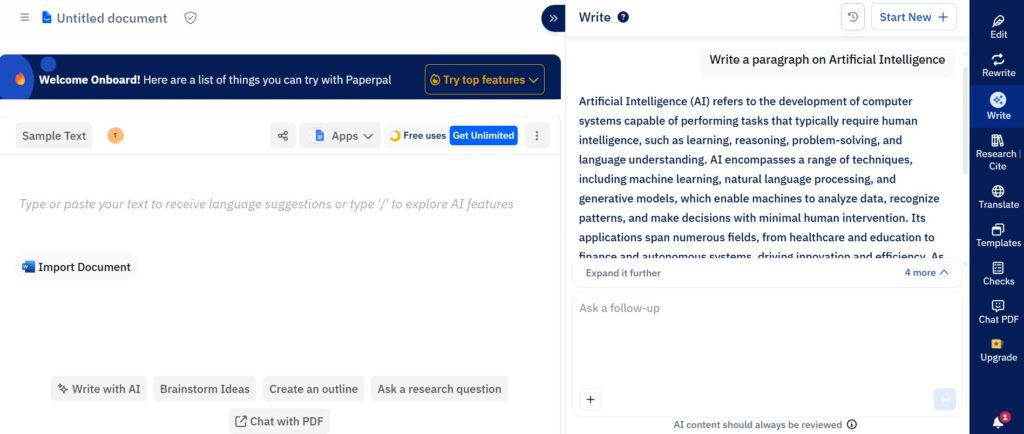1024x434 pixels.
Task: Open Checks in the sidebar
Action: click(998, 273)
